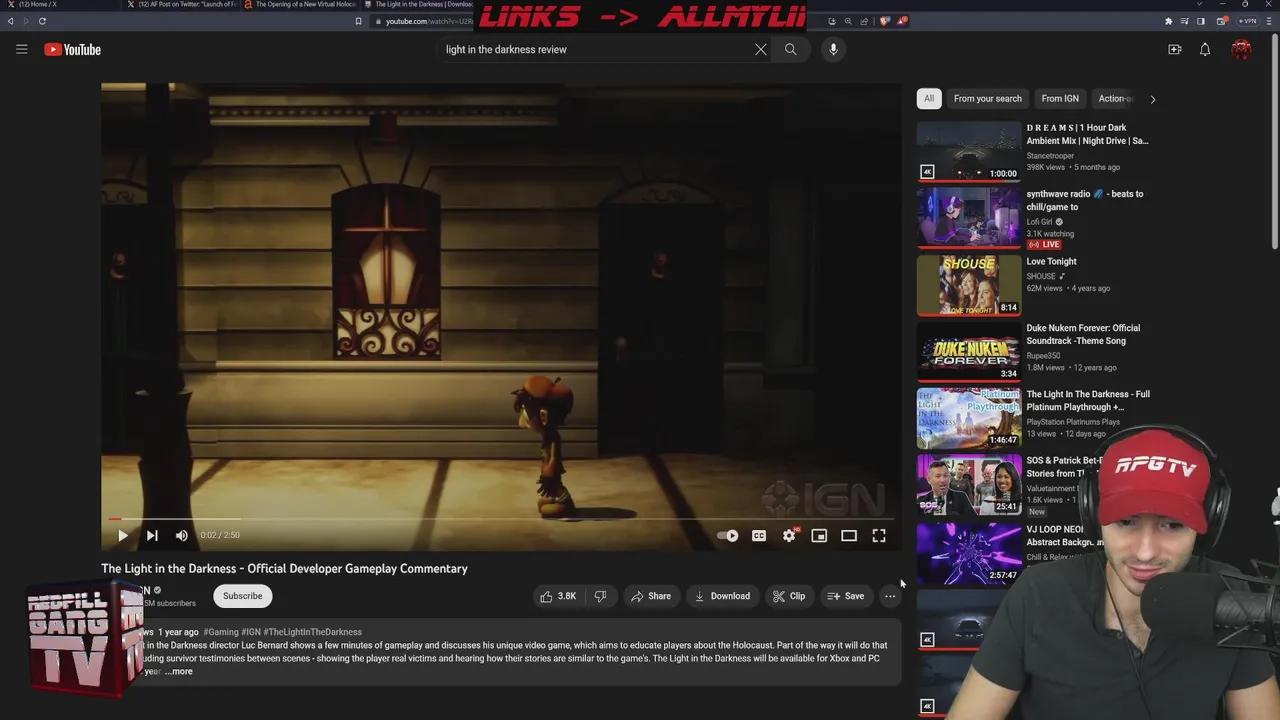This screenshot has height=720, width=1280.
Task: Show more filter chips with arrow
Action: coord(1152,99)
